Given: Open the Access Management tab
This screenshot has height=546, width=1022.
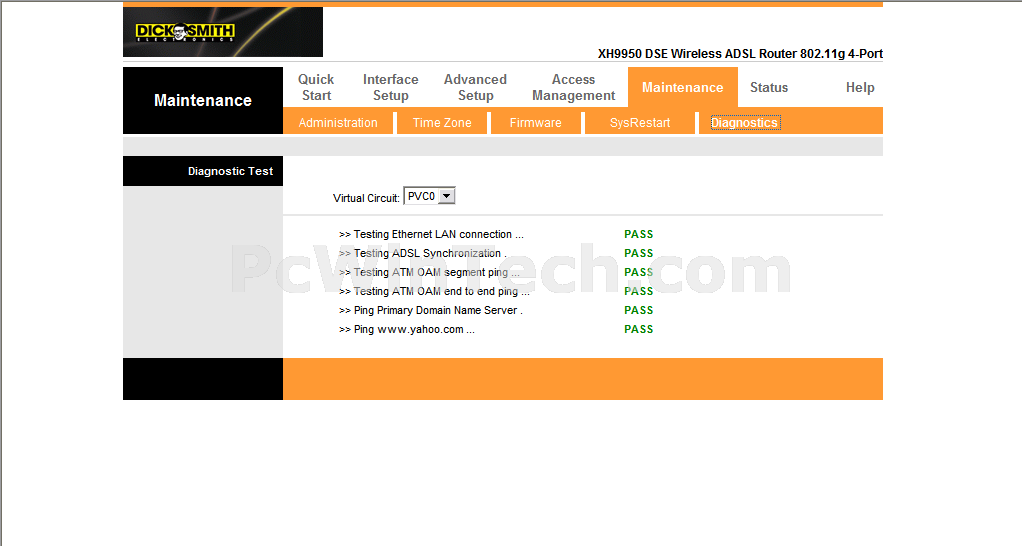Looking at the screenshot, I should (573, 87).
